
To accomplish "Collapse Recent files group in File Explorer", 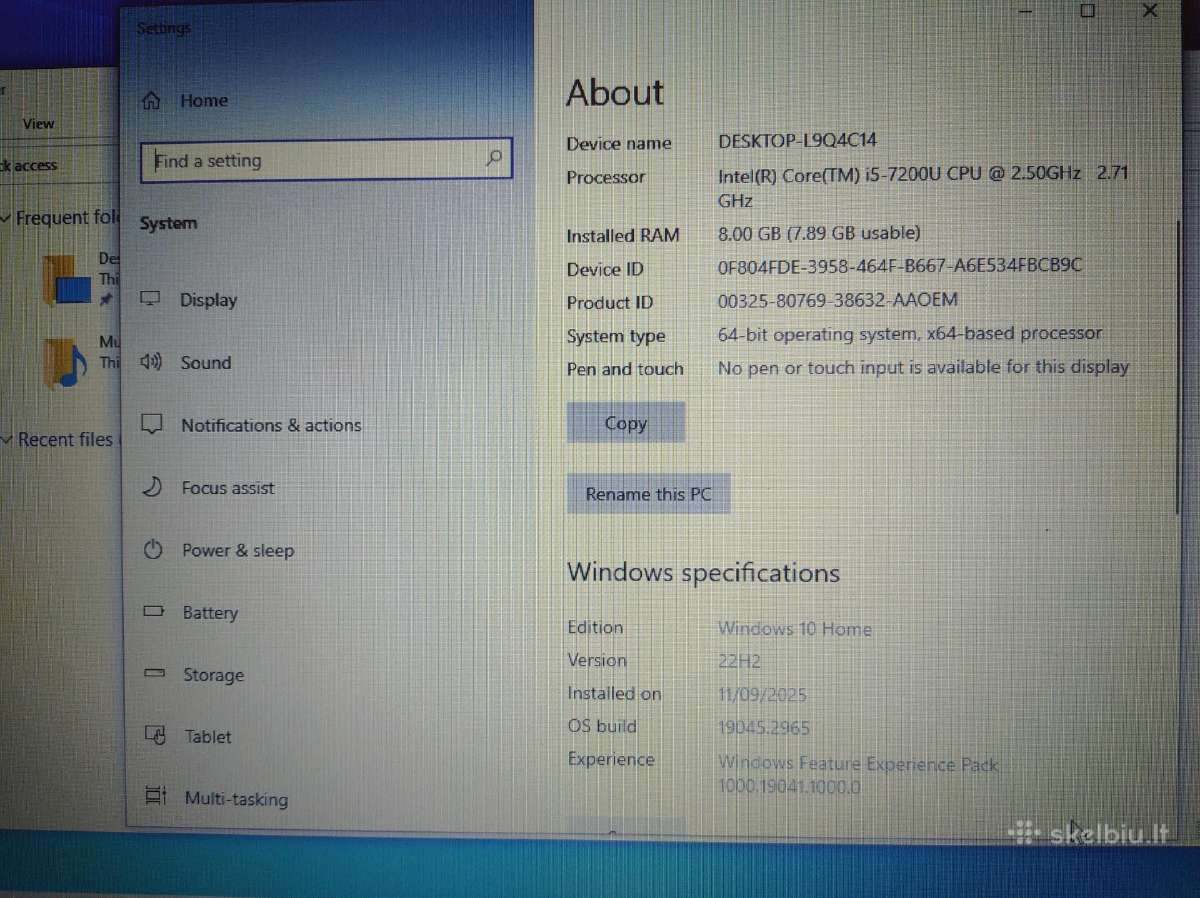I will click(x=7, y=439).
